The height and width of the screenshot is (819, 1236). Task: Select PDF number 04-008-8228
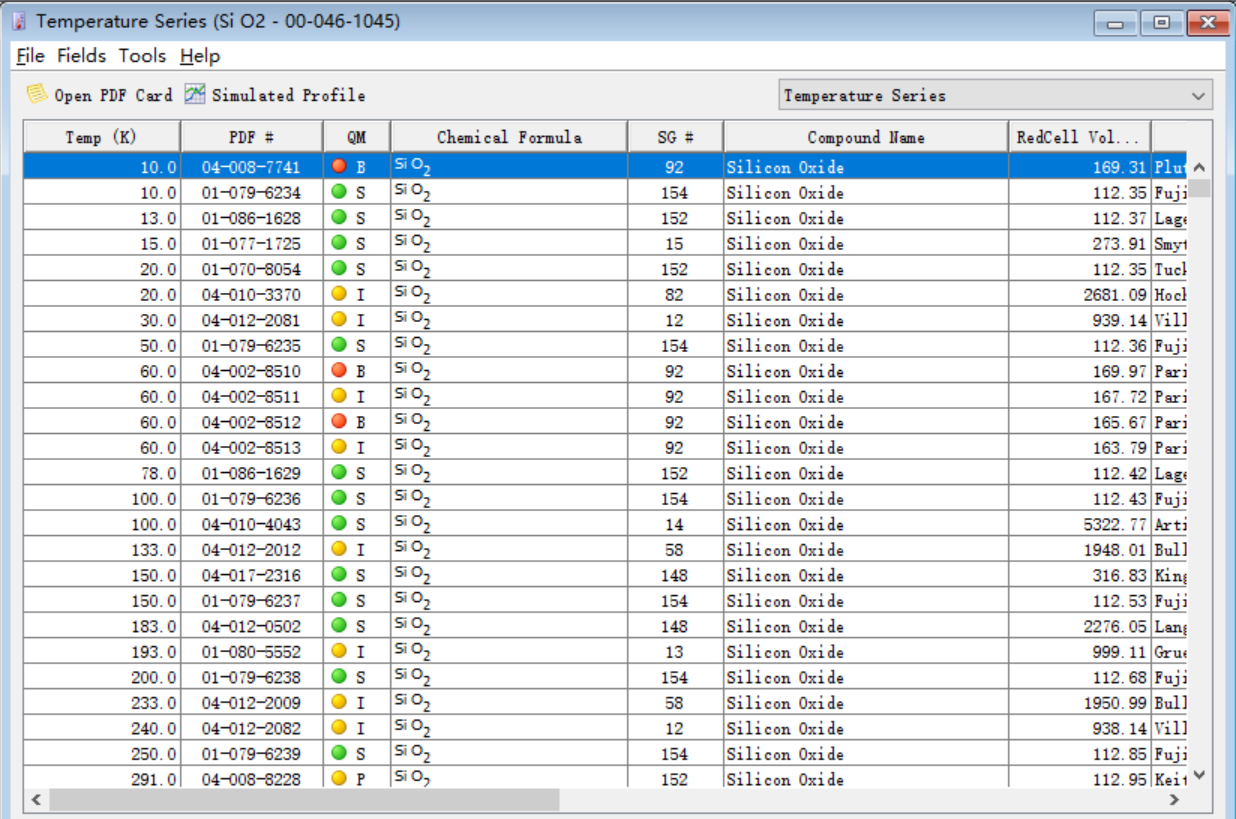pos(252,779)
